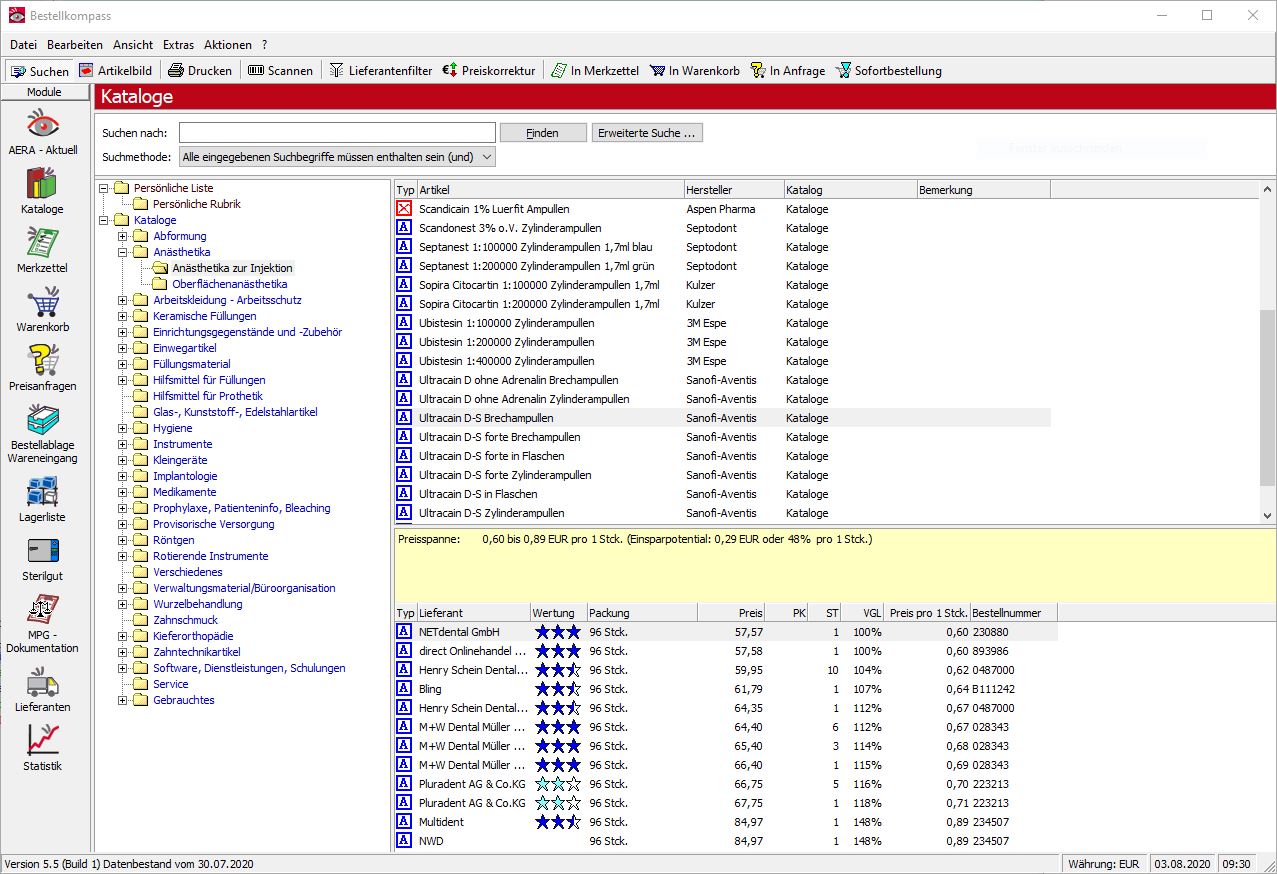The image size is (1277, 874).
Task: Expand the Hygiene folder
Action: pyautogui.click(x=123, y=428)
